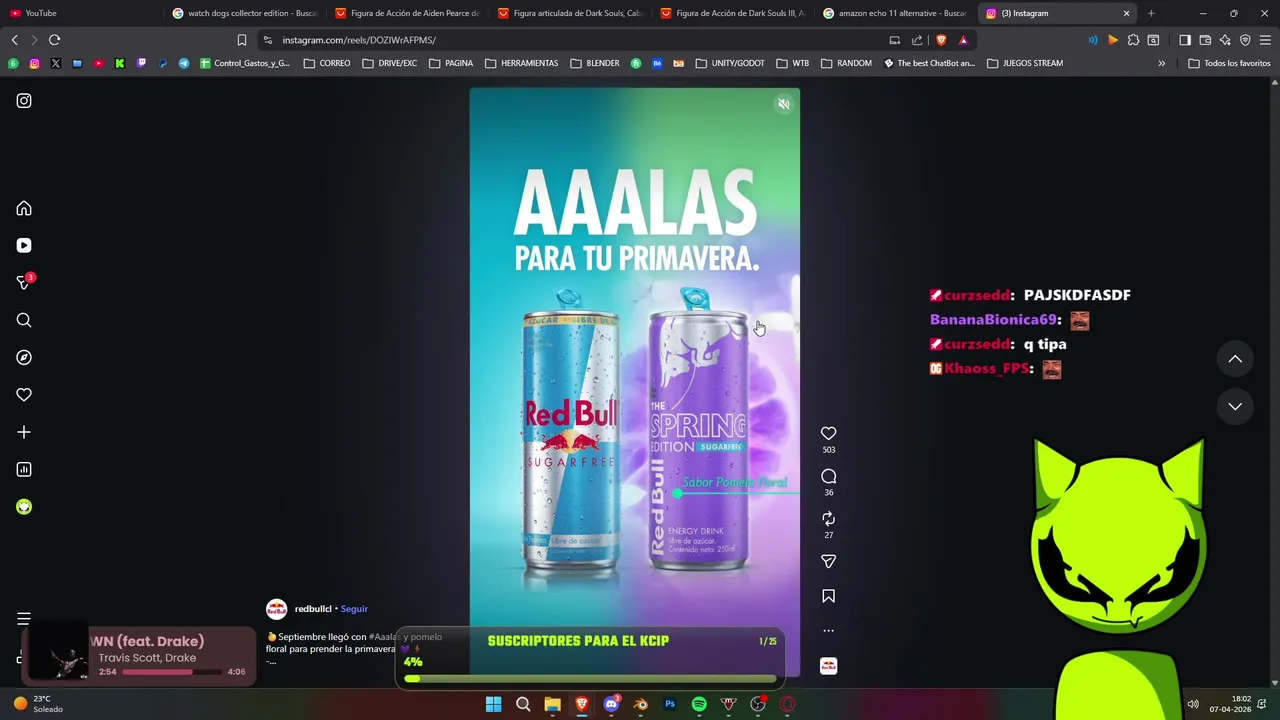Screen dimensions: 1280x720
Task: Switch to watch dogs collector edition tab
Action: [x=244, y=13]
